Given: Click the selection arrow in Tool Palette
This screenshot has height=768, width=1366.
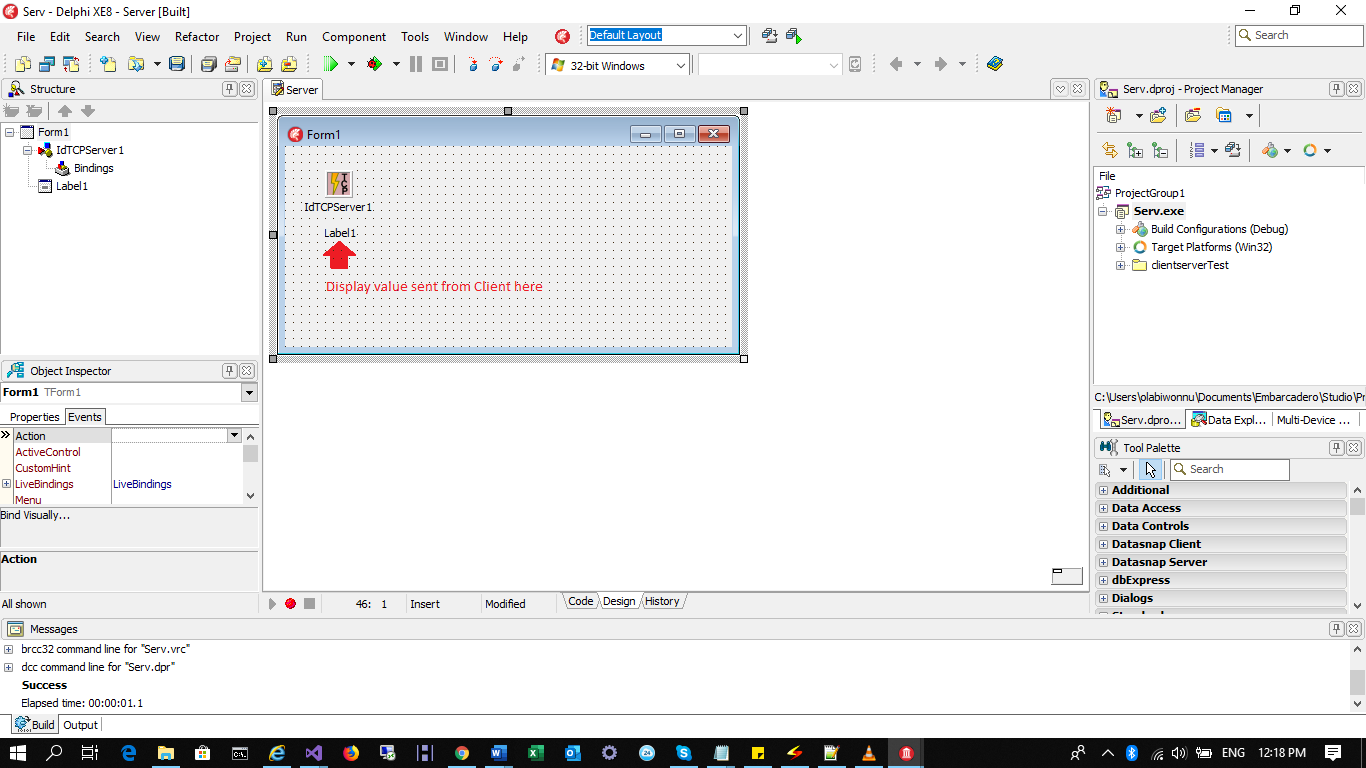Looking at the screenshot, I should click(1150, 469).
